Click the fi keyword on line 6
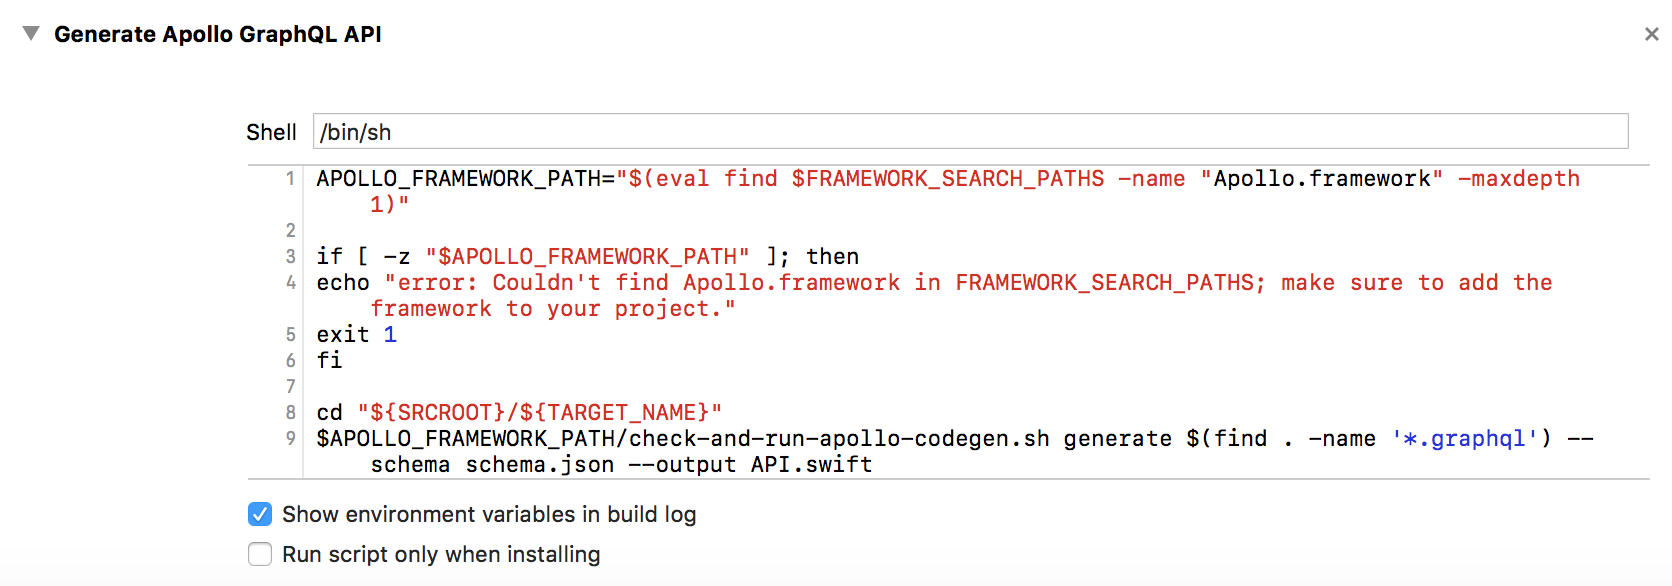 pyautogui.click(x=331, y=360)
